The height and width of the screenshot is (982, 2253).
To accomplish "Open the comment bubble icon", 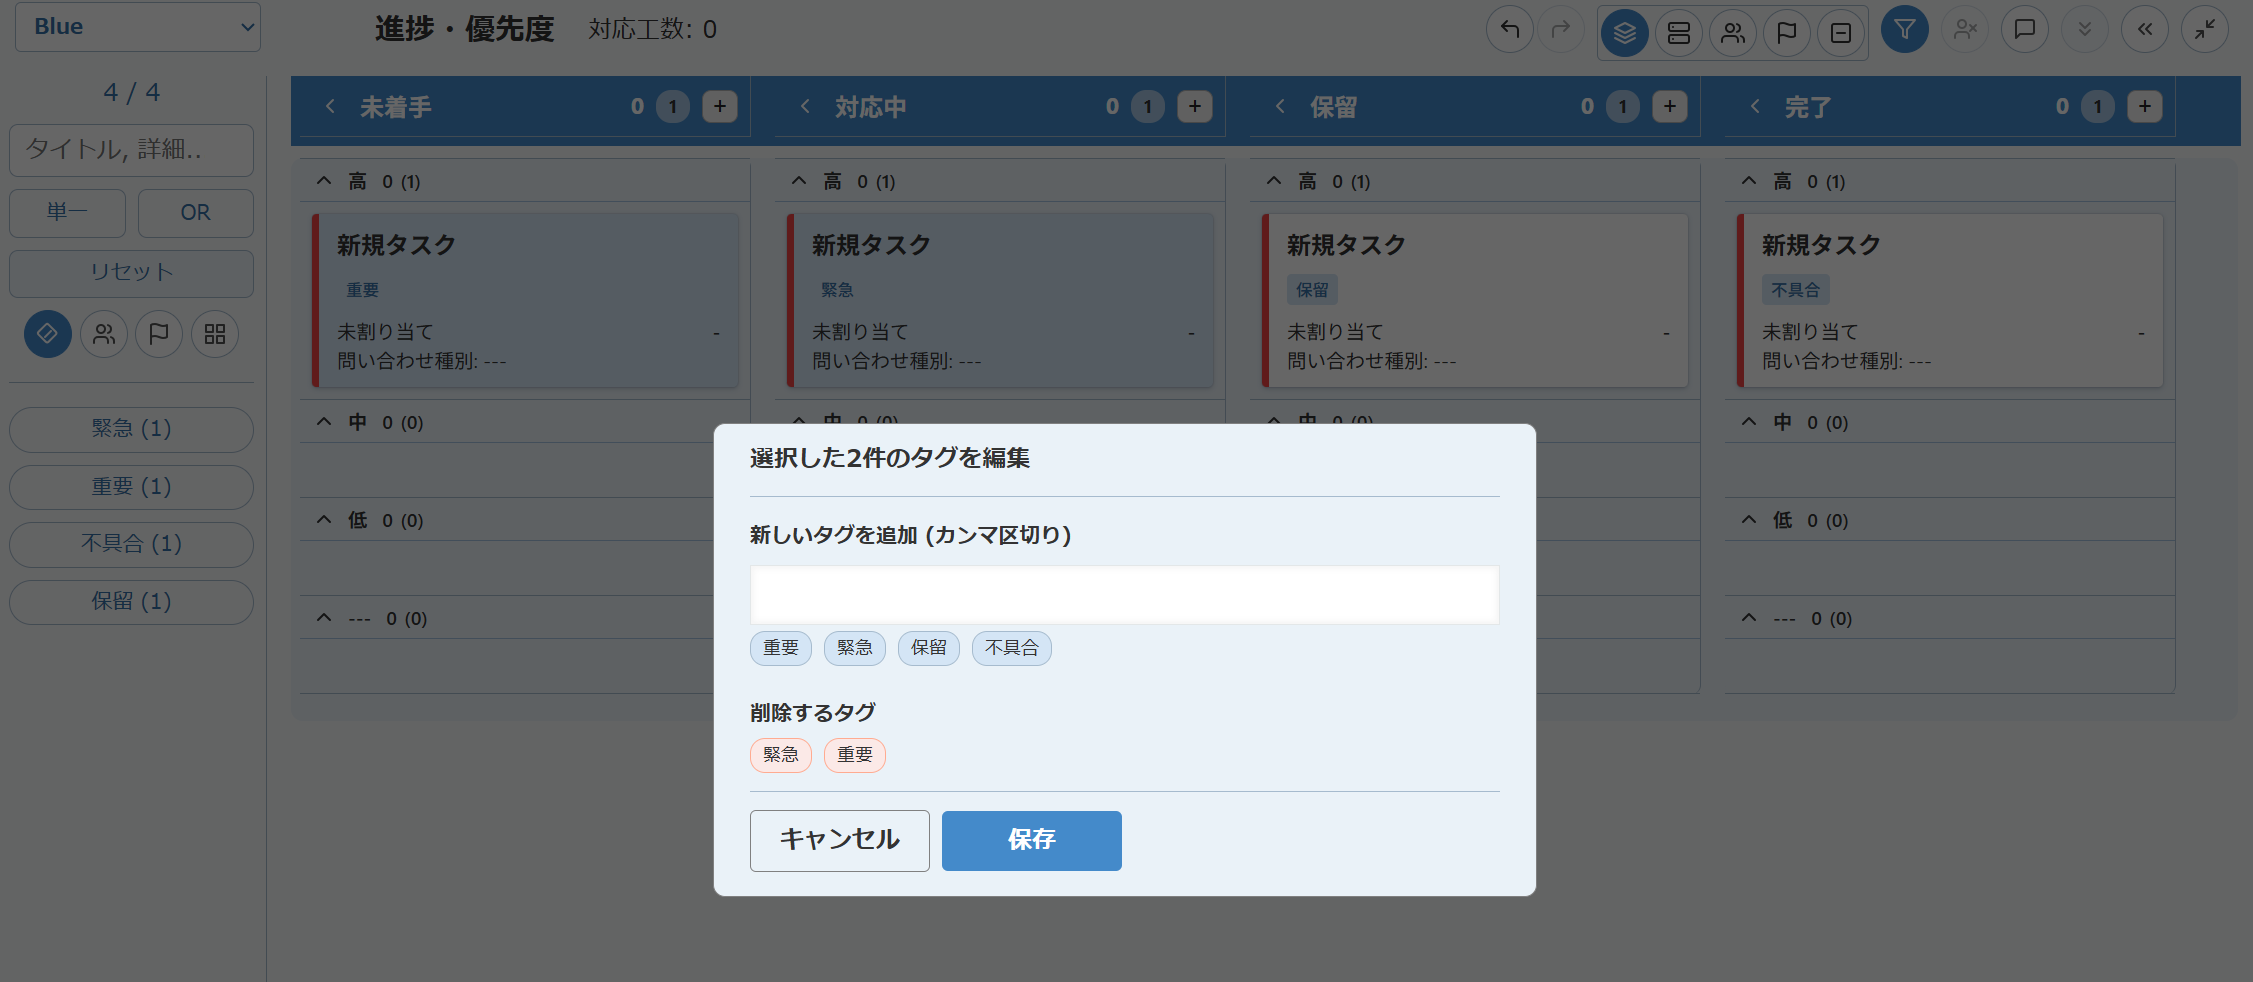I will 2025,30.
